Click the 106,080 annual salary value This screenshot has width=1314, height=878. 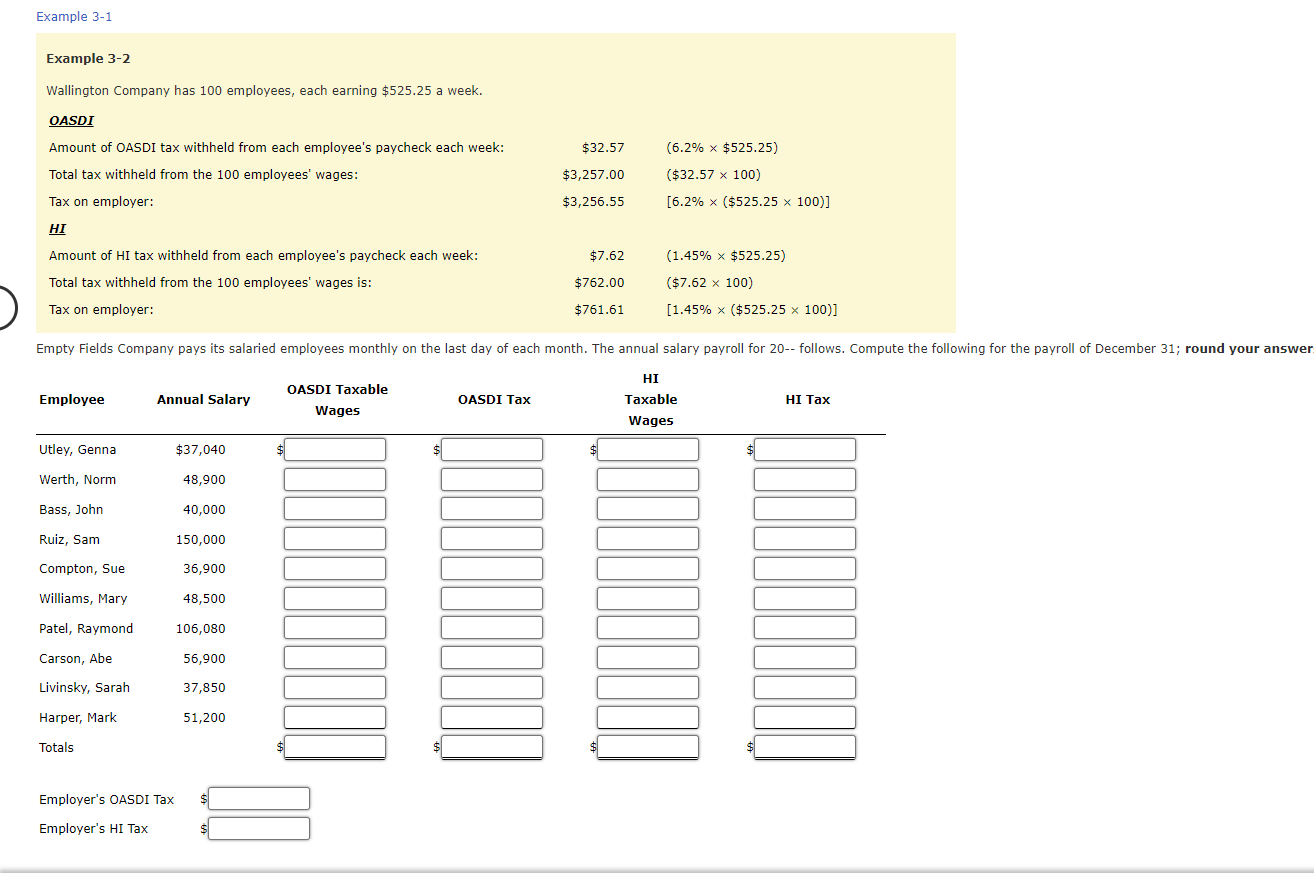pyautogui.click(x=200, y=629)
